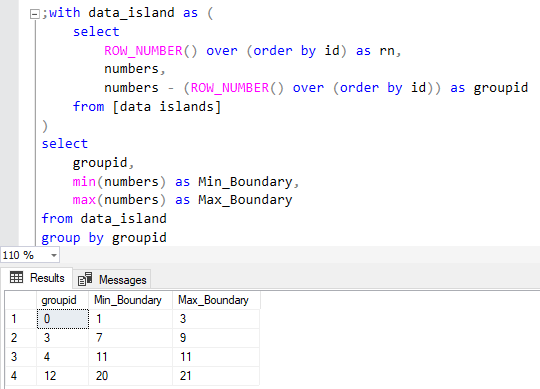The width and height of the screenshot is (540, 389).
Task: Click Max_Boundary cell with value 3
Action: [x=216, y=319]
